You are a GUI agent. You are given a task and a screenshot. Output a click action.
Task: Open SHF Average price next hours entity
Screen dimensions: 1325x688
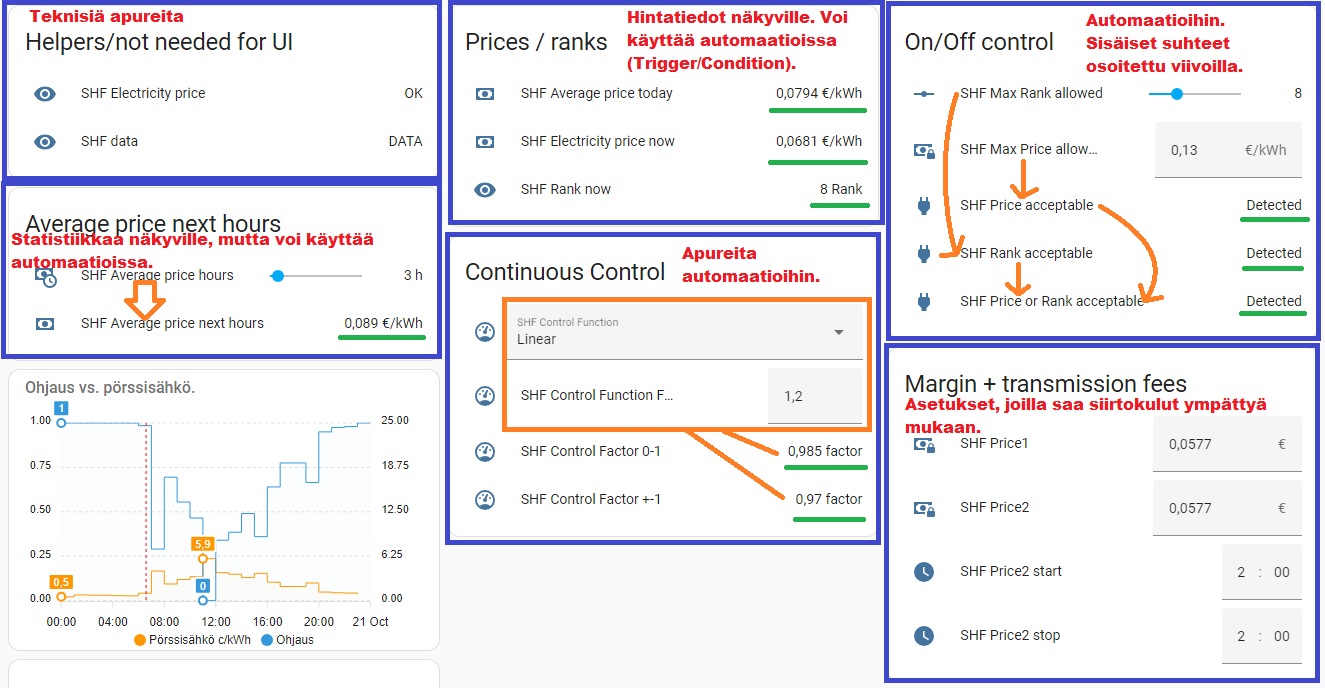tap(172, 324)
